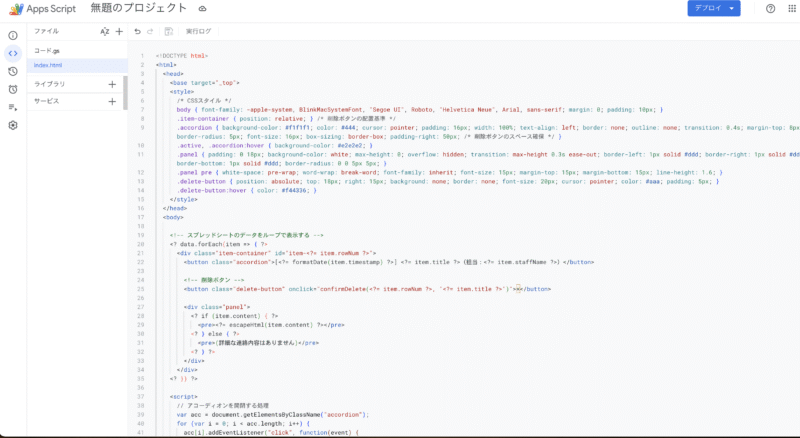Select the index.html file
The width and height of the screenshot is (800, 438).
48,65
